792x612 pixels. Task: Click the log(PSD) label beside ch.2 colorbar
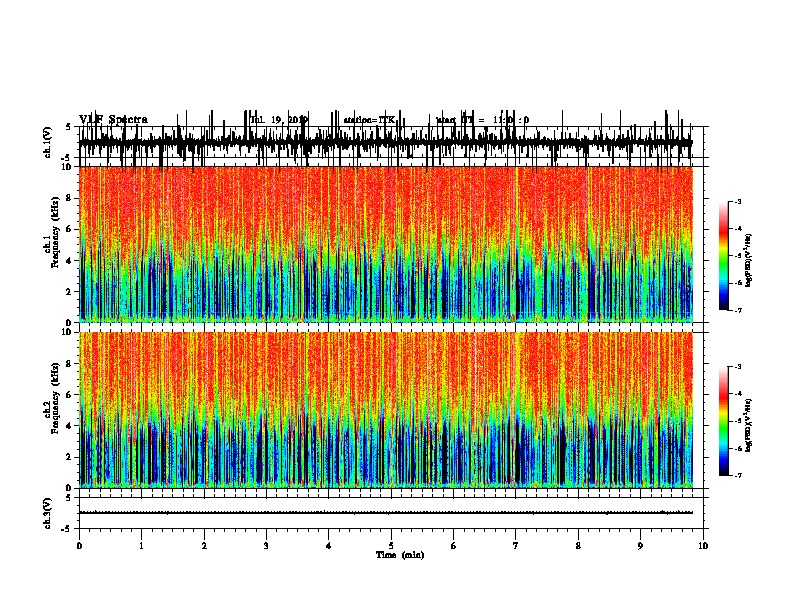click(x=749, y=425)
